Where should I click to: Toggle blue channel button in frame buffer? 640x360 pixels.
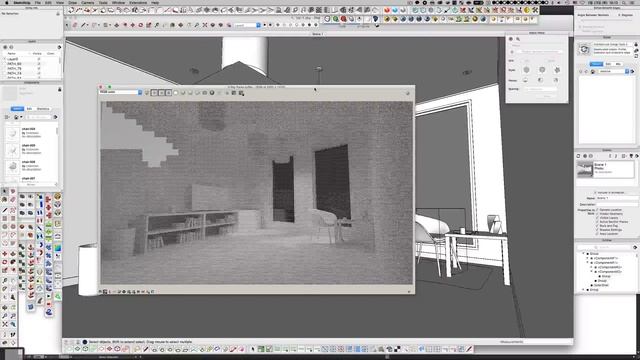click(x=169, y=93)
